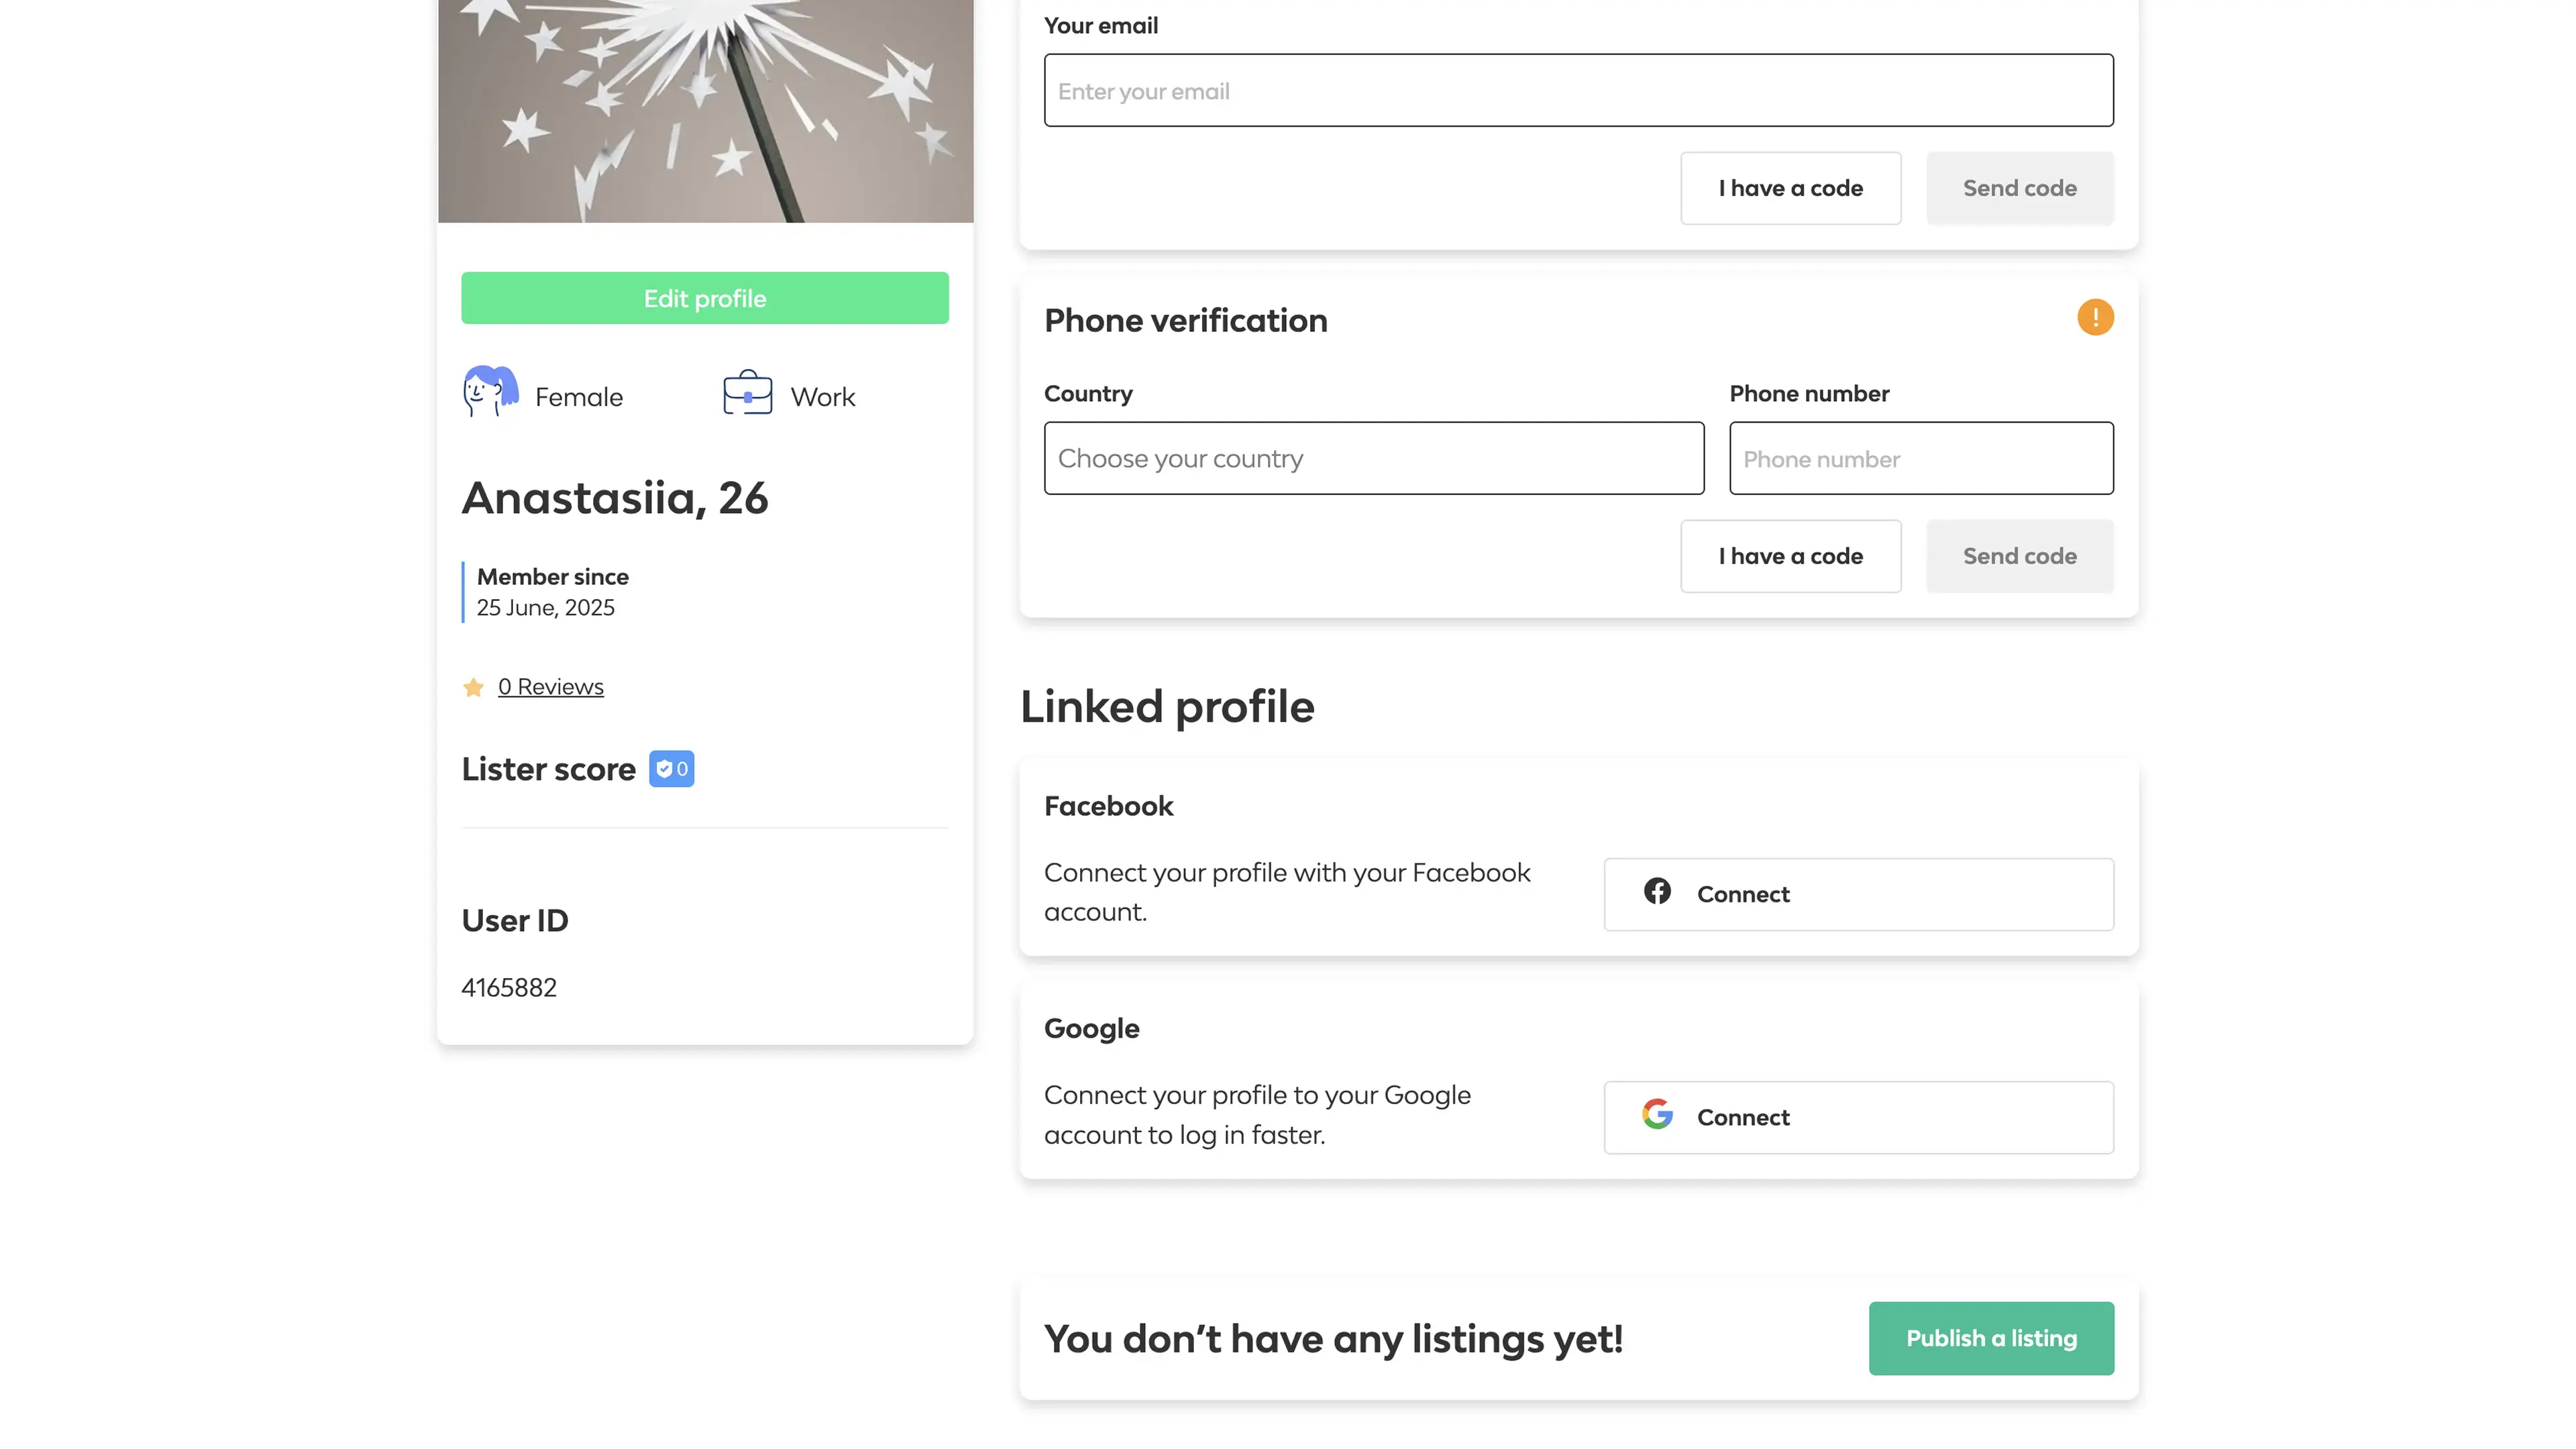This screenshot has height=1449, width=2576.
Task: Click the yellow reviews star icon
Action: click(474, 687)
